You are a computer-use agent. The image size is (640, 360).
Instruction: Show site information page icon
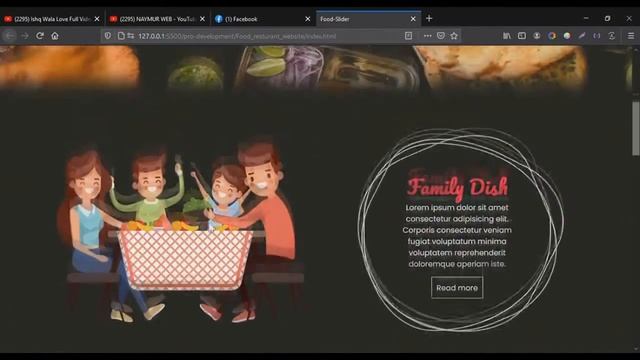point(121,36)
